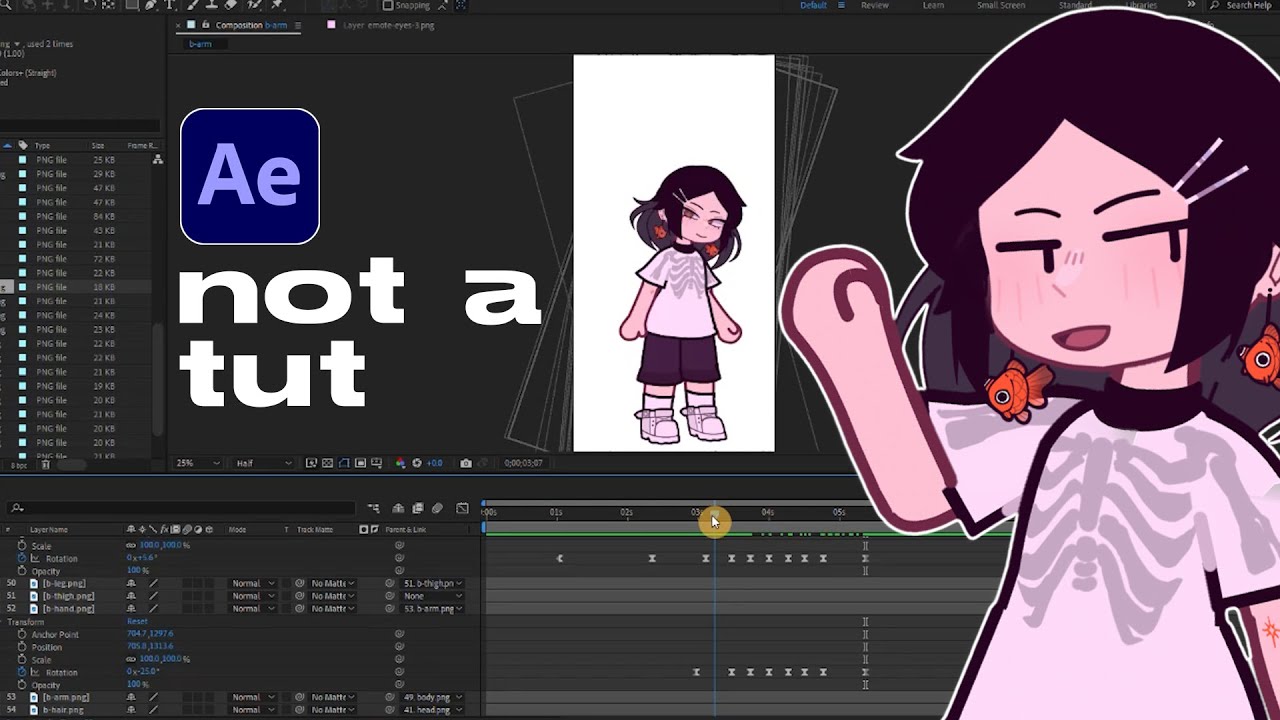Click the constrain proportions link beside top Scale
Screen dimensions: 1280x720
click(x=130, y=545)
